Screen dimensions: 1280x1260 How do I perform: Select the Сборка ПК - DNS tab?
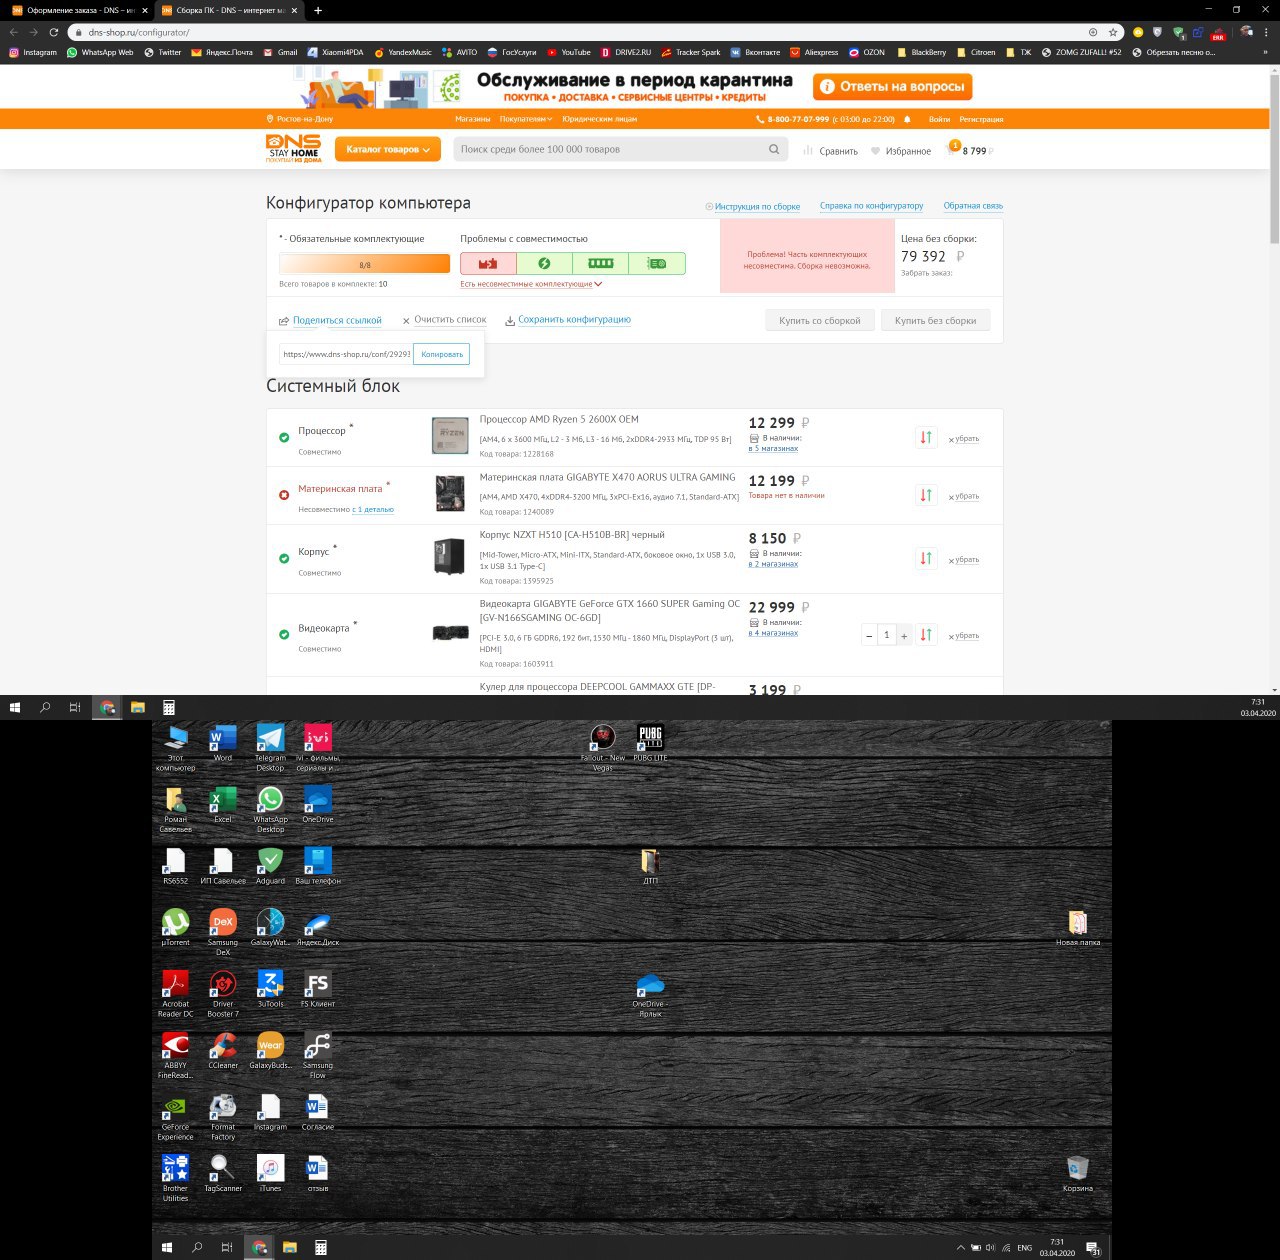pos(230,10)
